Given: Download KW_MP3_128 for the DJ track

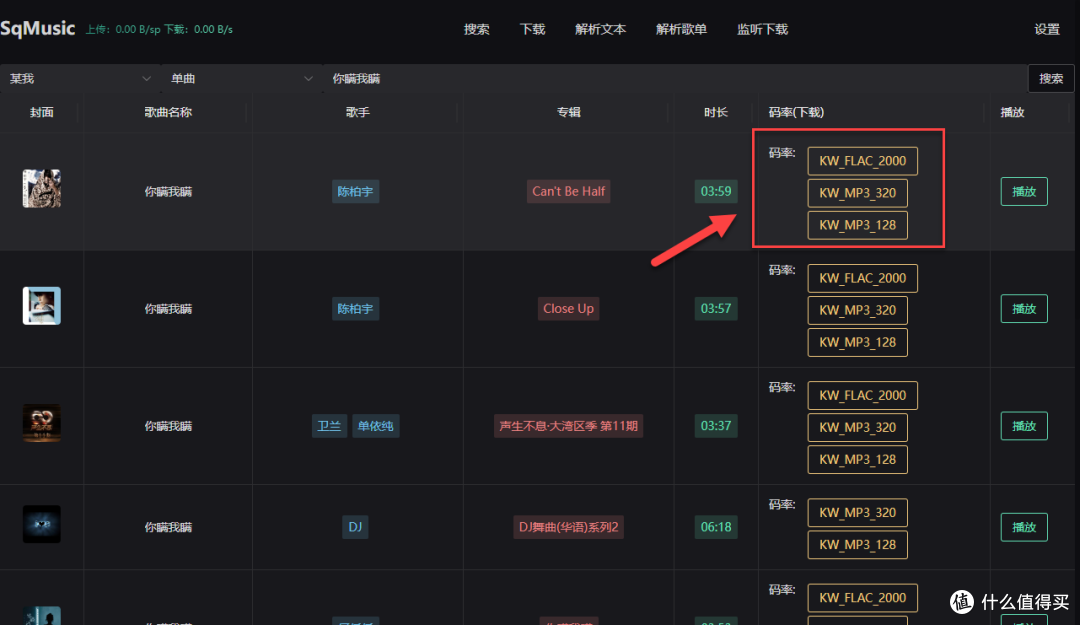Looking at the screenshot, I should 857,545.
